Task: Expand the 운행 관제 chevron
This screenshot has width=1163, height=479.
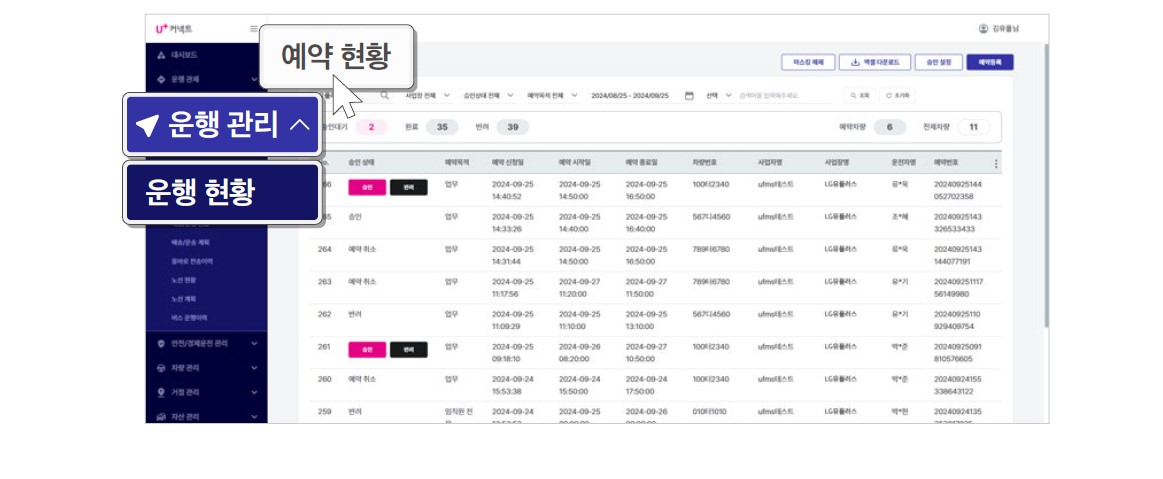Action: tap(254, 79)
